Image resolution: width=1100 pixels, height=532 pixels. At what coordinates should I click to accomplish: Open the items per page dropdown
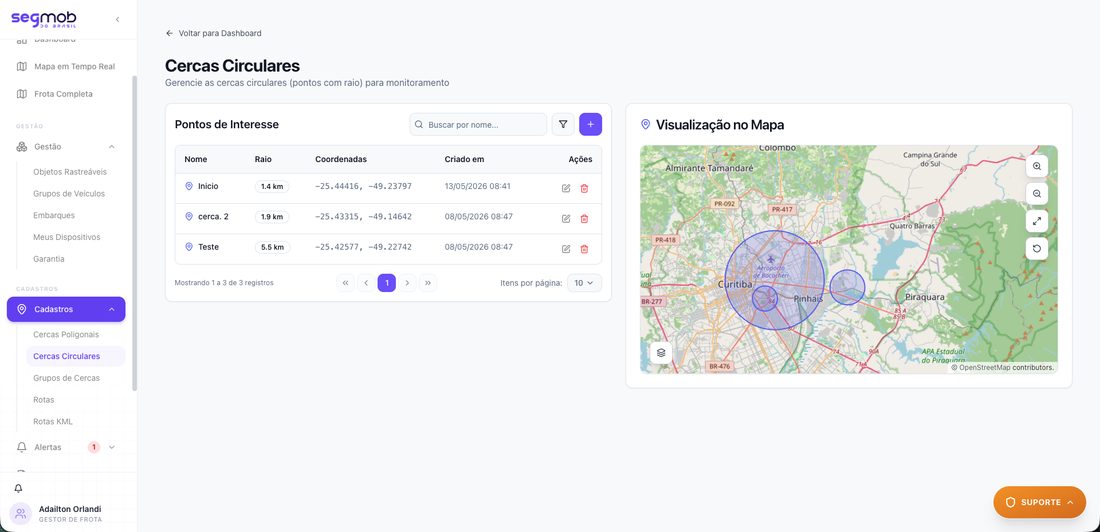click(584, 283)
